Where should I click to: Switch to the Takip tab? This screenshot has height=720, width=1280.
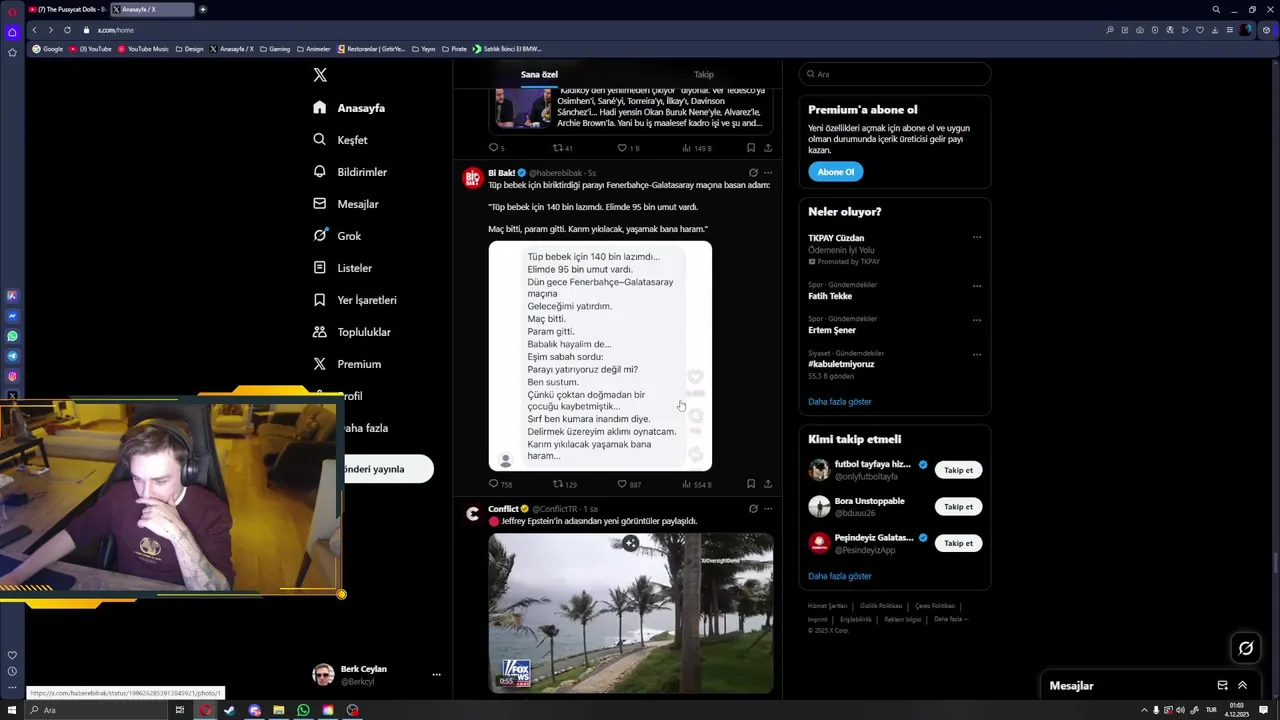pos(704,74)
